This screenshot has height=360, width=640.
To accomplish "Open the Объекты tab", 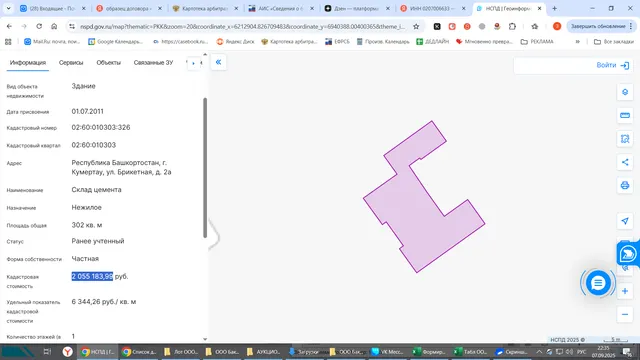I will pyautogui.click(x=109, y=62).
